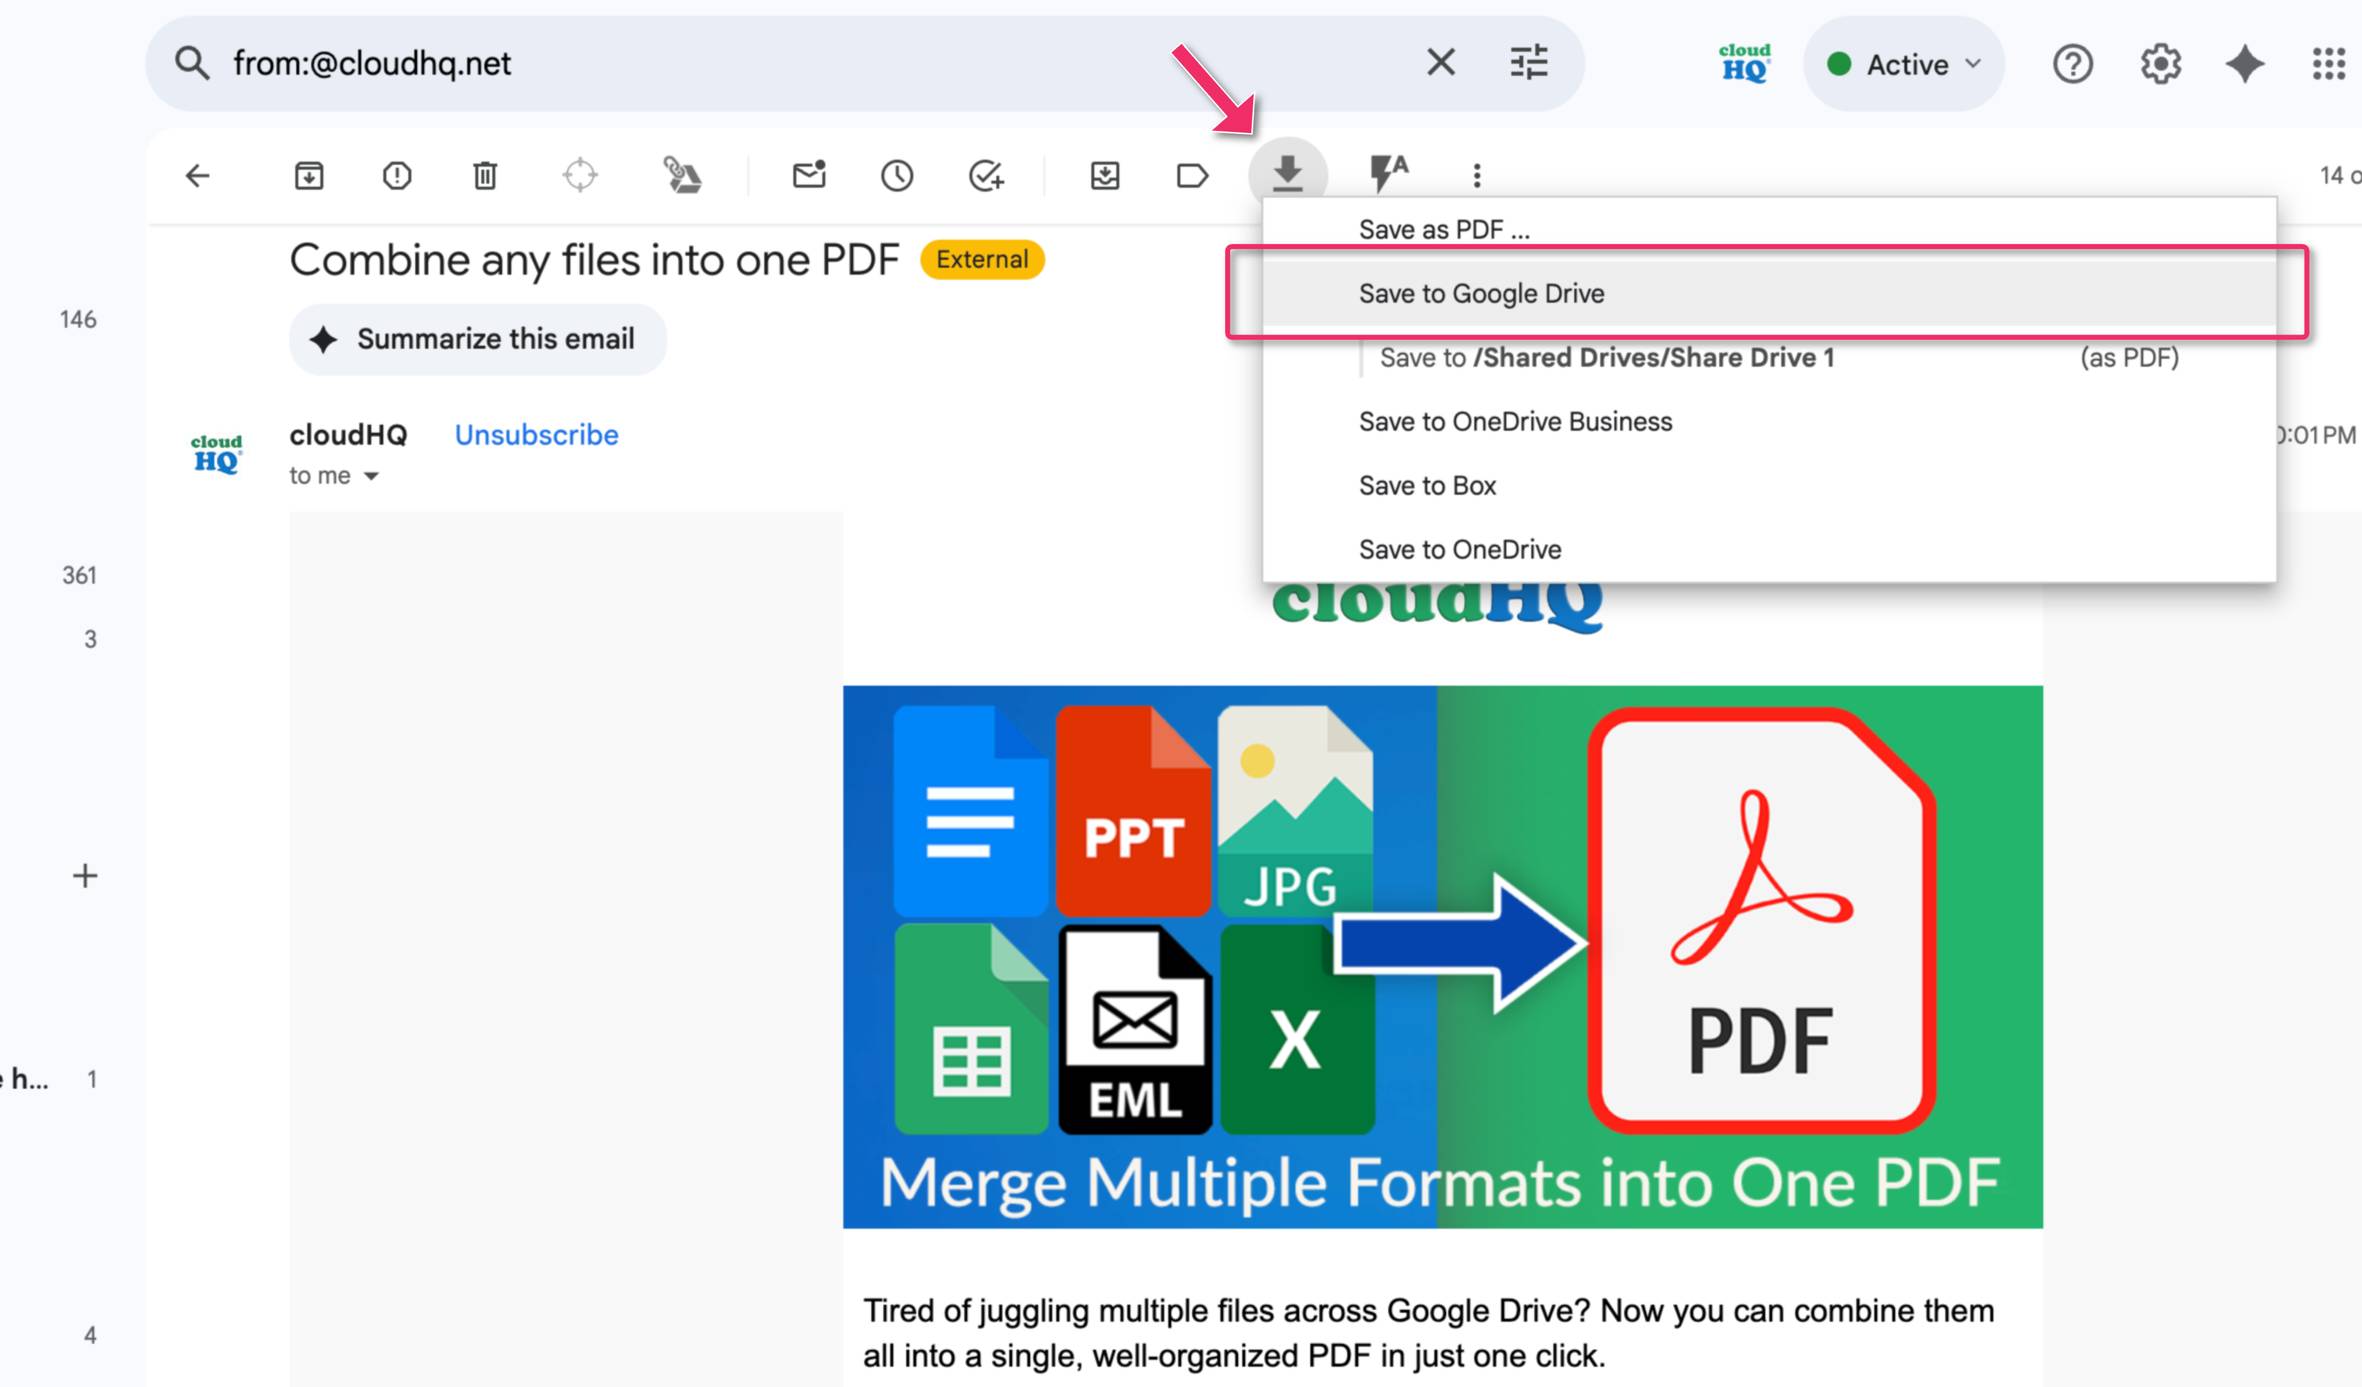This screenshot has height=1387, width=2362.
Task: Snooze the email with the clock icon
Action: coord(897,176)
